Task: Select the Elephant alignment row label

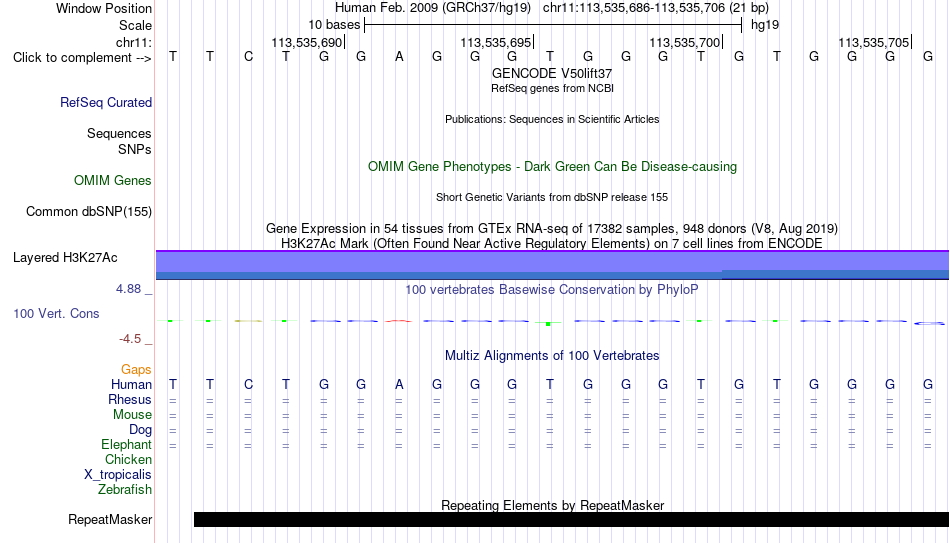Action: (x=126, y=445)
